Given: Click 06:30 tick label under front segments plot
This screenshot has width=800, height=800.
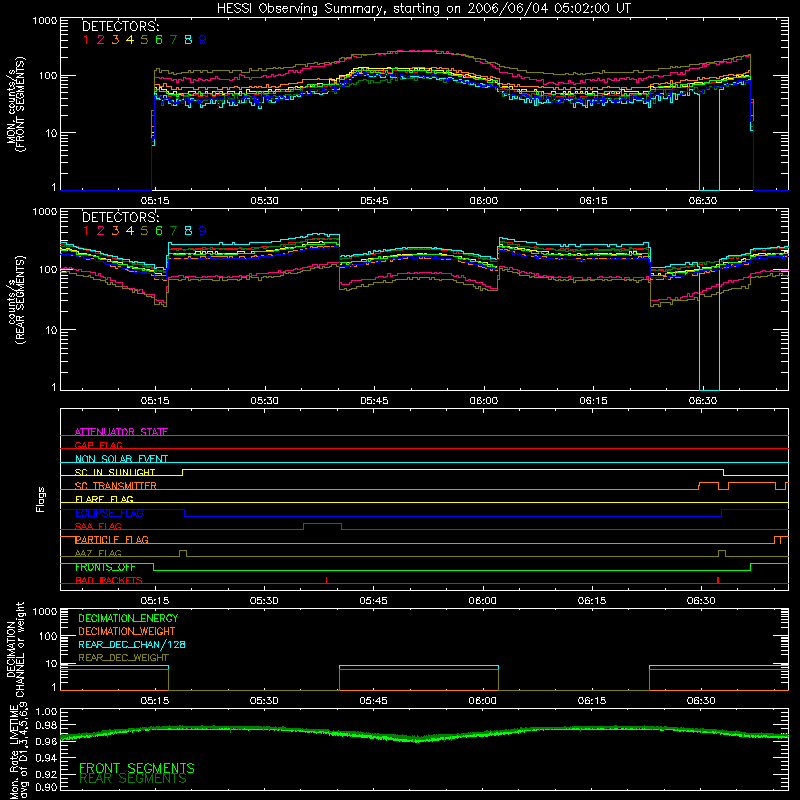Looking at the screenshot, I should [x=703, y=201].
